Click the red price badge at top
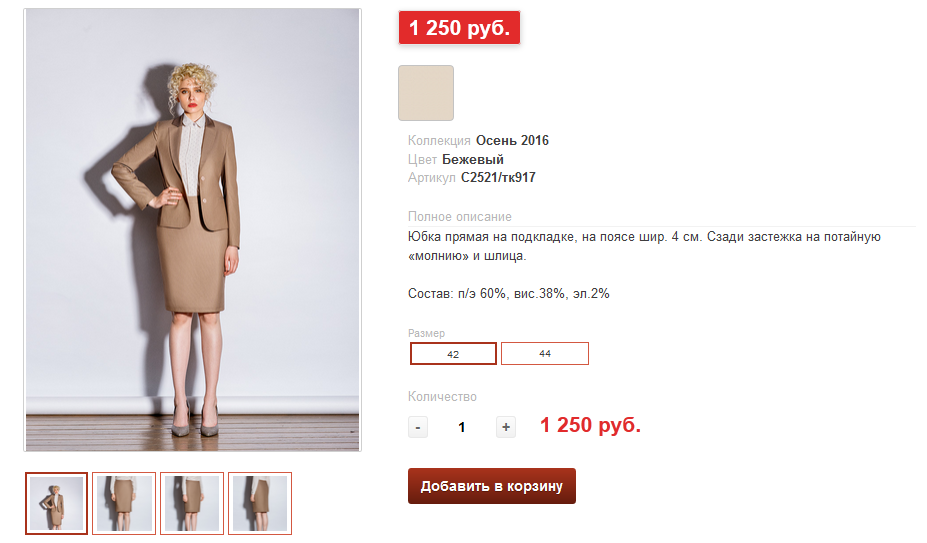The width and height of the screenshot is (927, 543). click(x=459, y=28)
